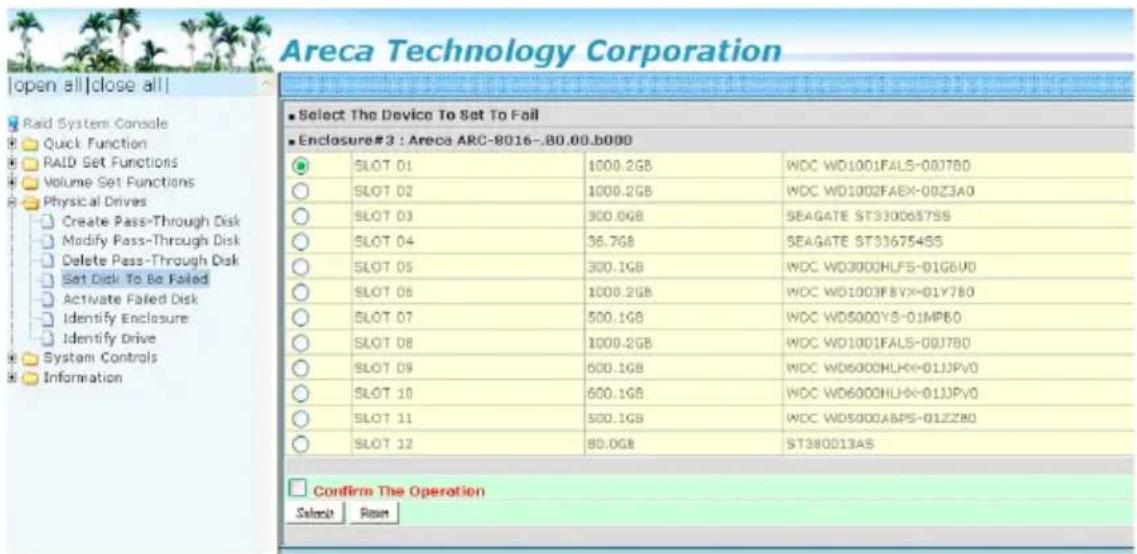Expand the System Controls node
Image resolution: width=1137 pixels, height=554 pixels.
(x=12, y=357)
